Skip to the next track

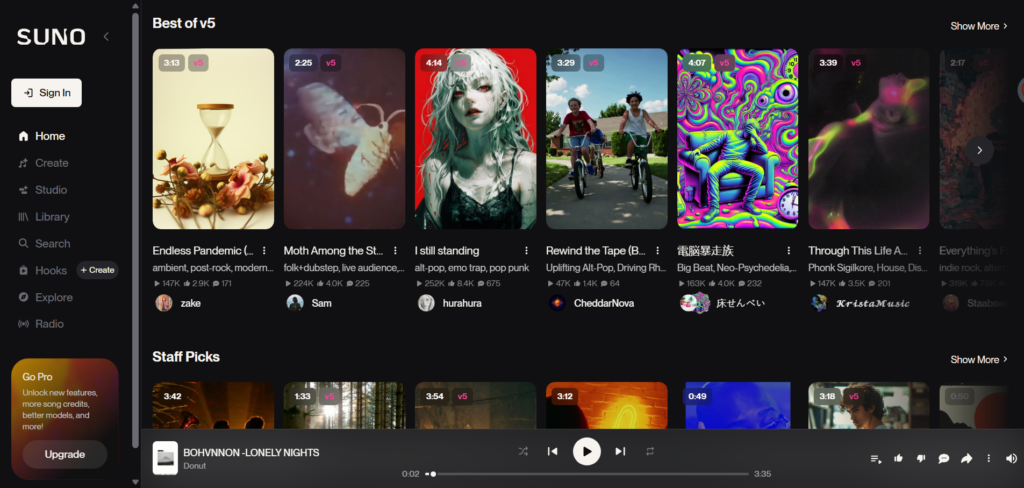[620, 451]
